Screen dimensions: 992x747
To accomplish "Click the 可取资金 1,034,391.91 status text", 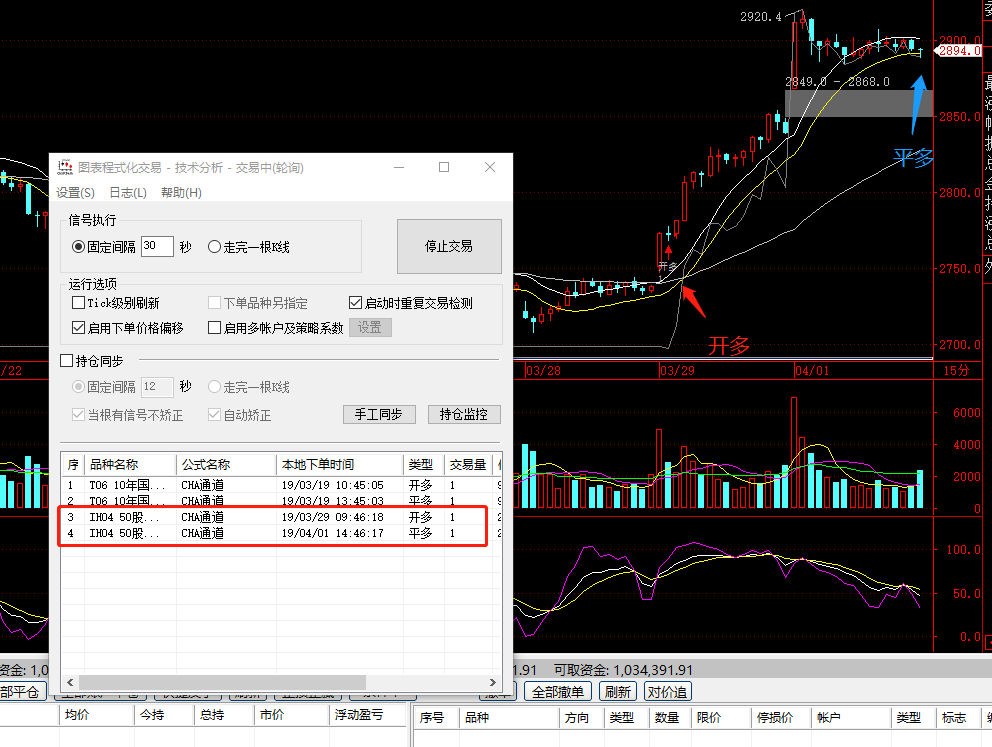I will pyautogui.click(x=624, y=670).
